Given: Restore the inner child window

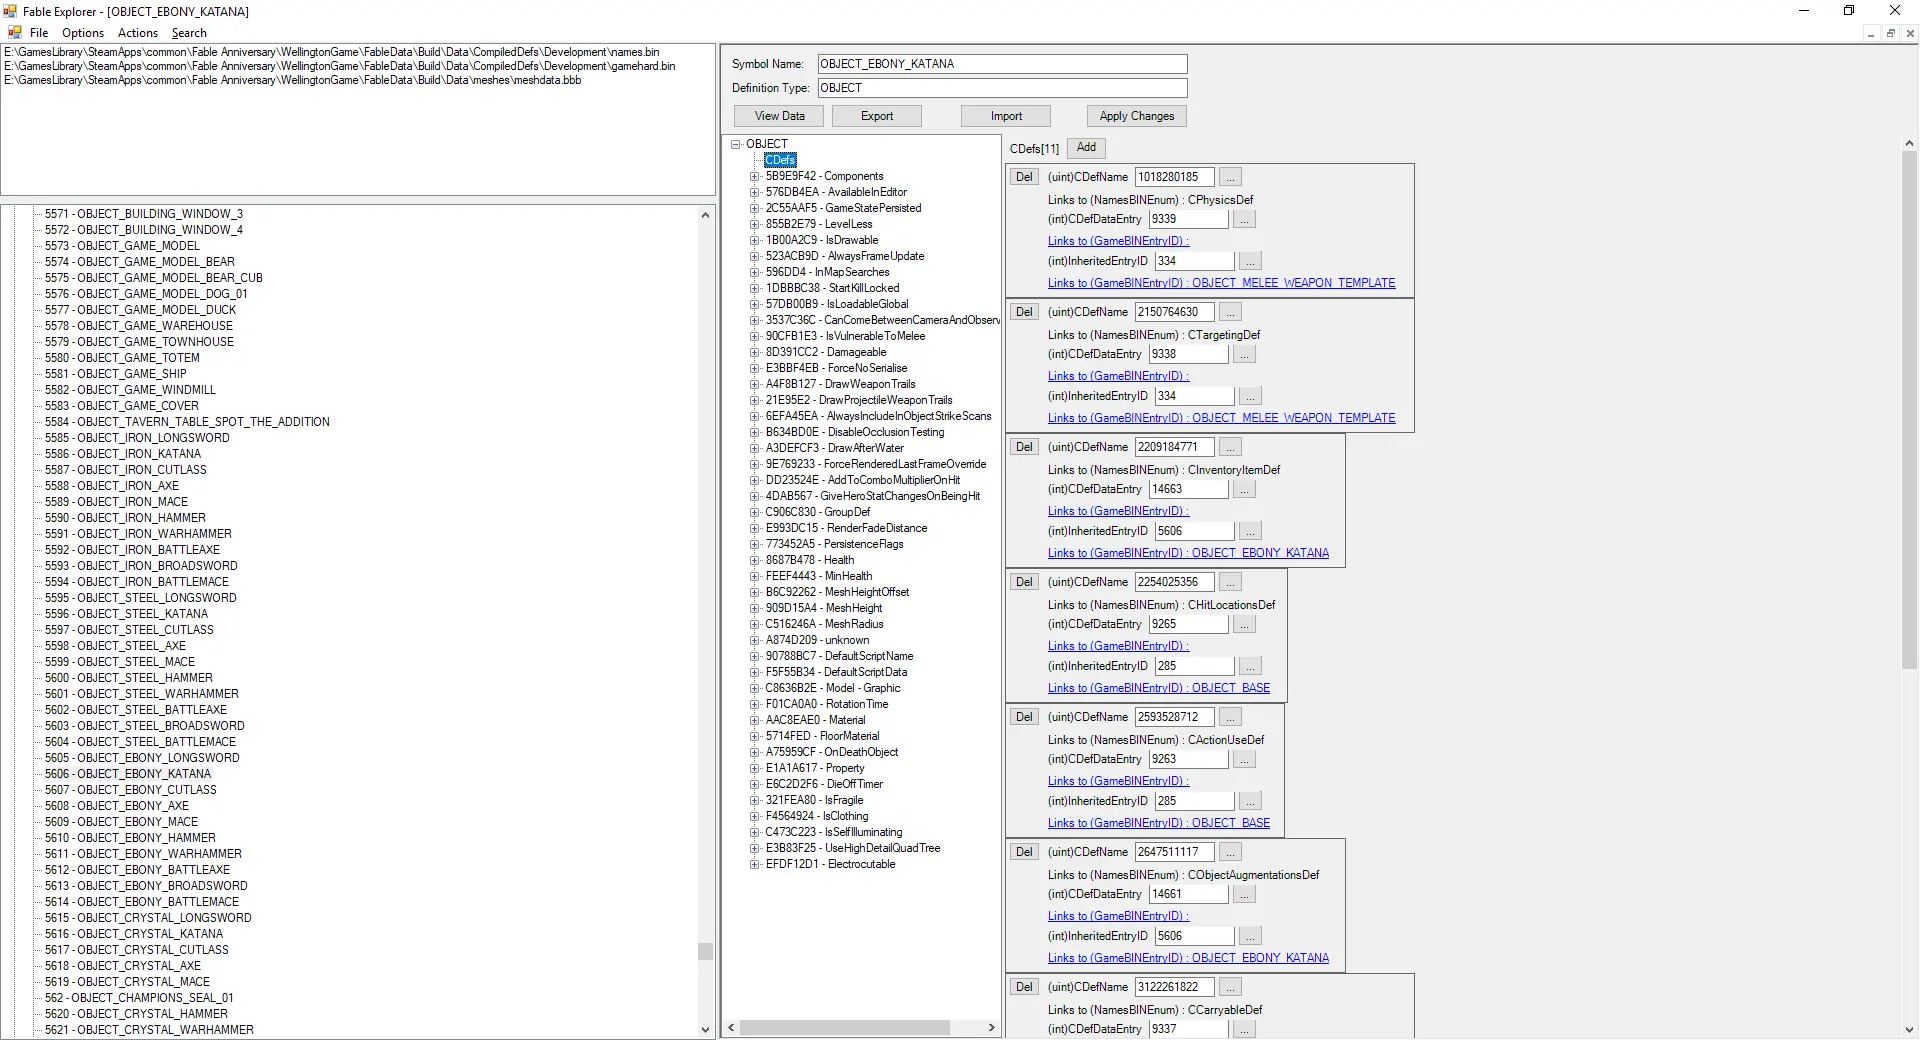Looking at the screenshot, I should click(1890, 33).
